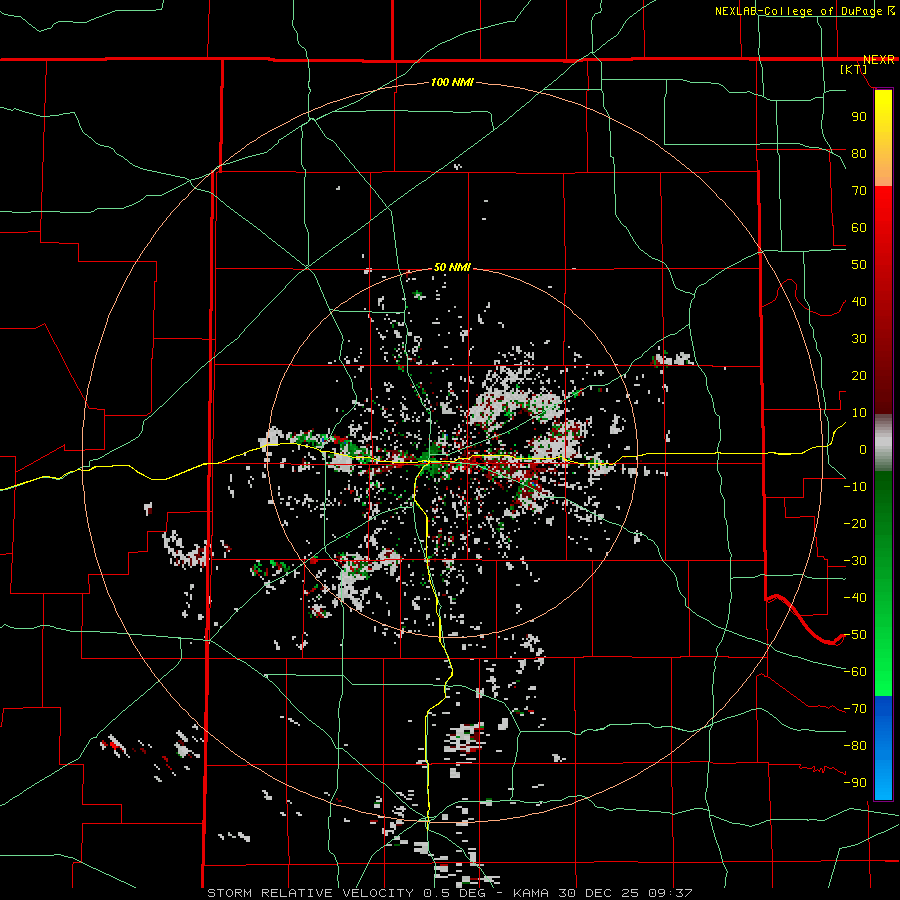Click the "0" value on velocity scale
The image size is (900, 900).
pos(863,450)
